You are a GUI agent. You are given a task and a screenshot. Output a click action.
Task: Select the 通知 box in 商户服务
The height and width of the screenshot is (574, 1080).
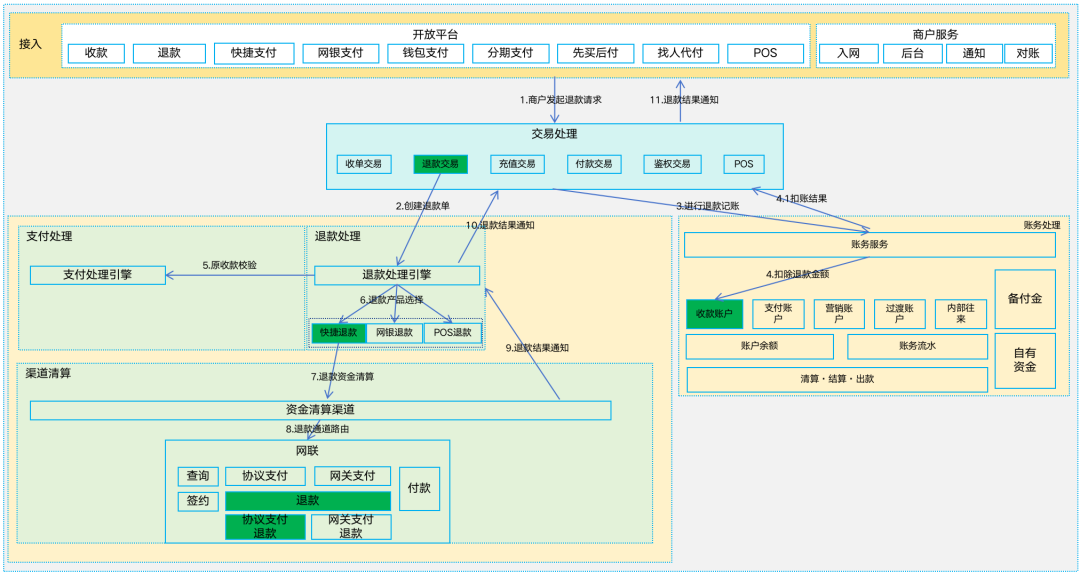[x=974, y=53]
